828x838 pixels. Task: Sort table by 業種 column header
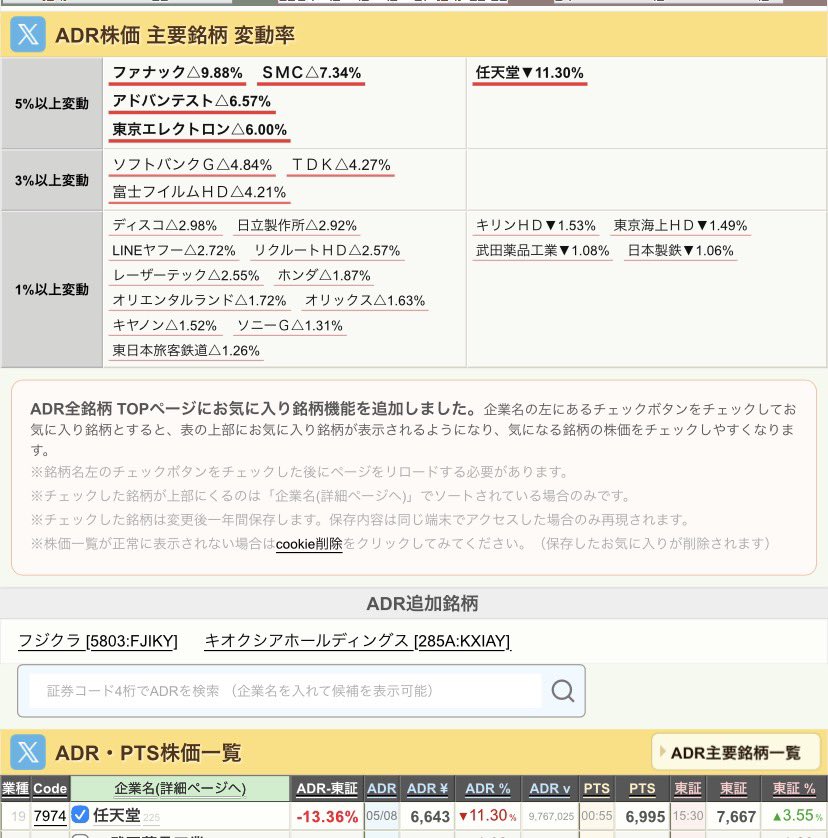point(16,788)
